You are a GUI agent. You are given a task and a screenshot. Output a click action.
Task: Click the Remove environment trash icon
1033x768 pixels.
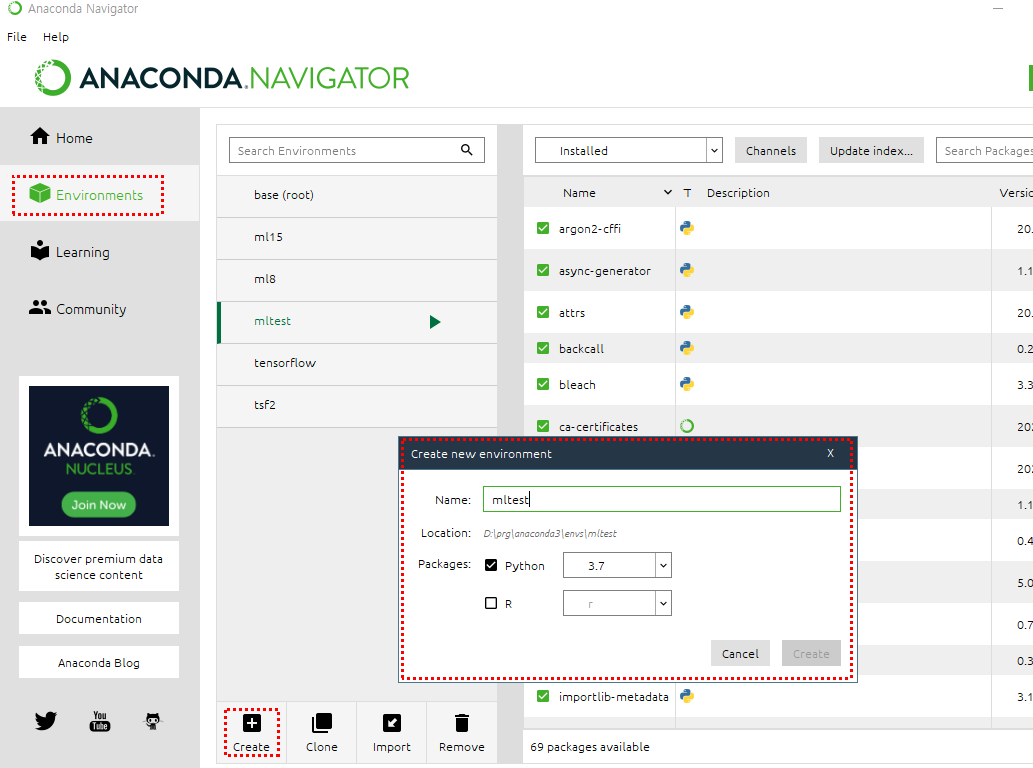[462, 723]
